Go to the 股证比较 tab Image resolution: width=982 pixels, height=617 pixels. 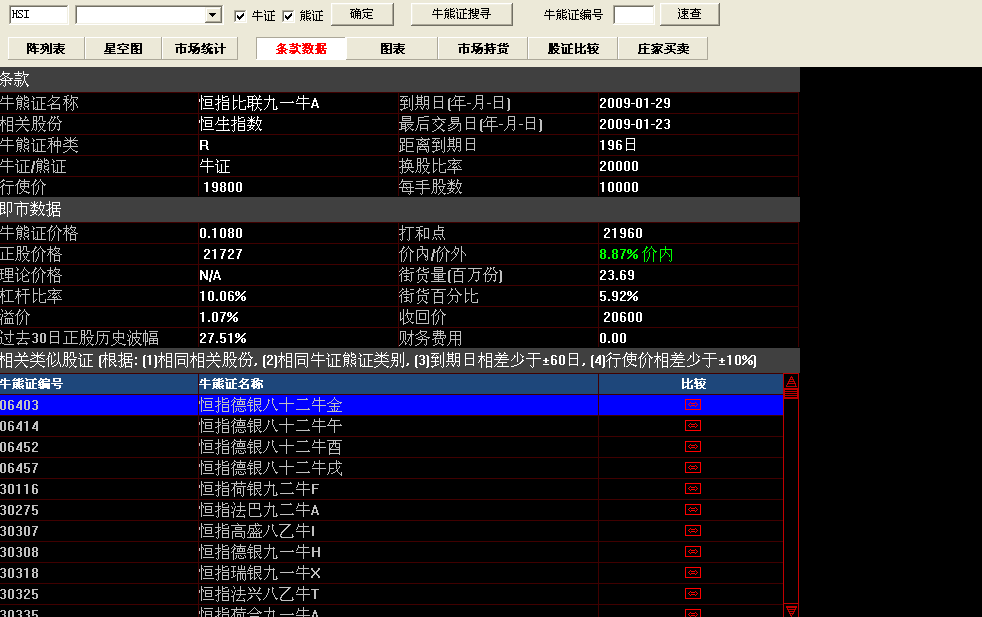[573, 49]
